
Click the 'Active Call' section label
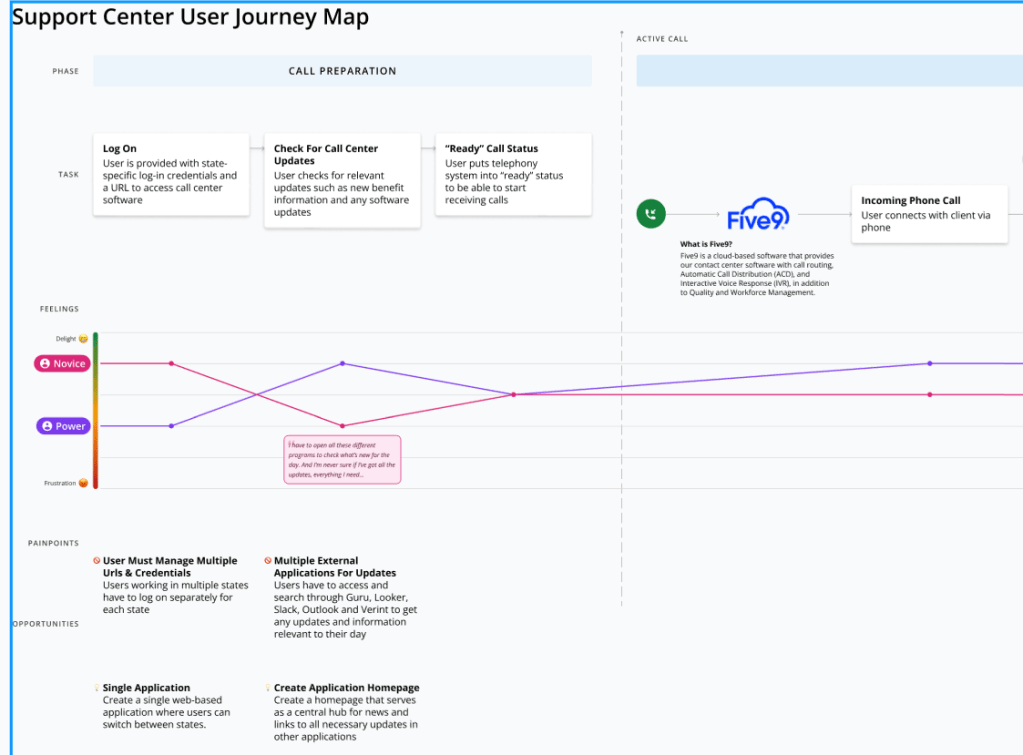662,39
